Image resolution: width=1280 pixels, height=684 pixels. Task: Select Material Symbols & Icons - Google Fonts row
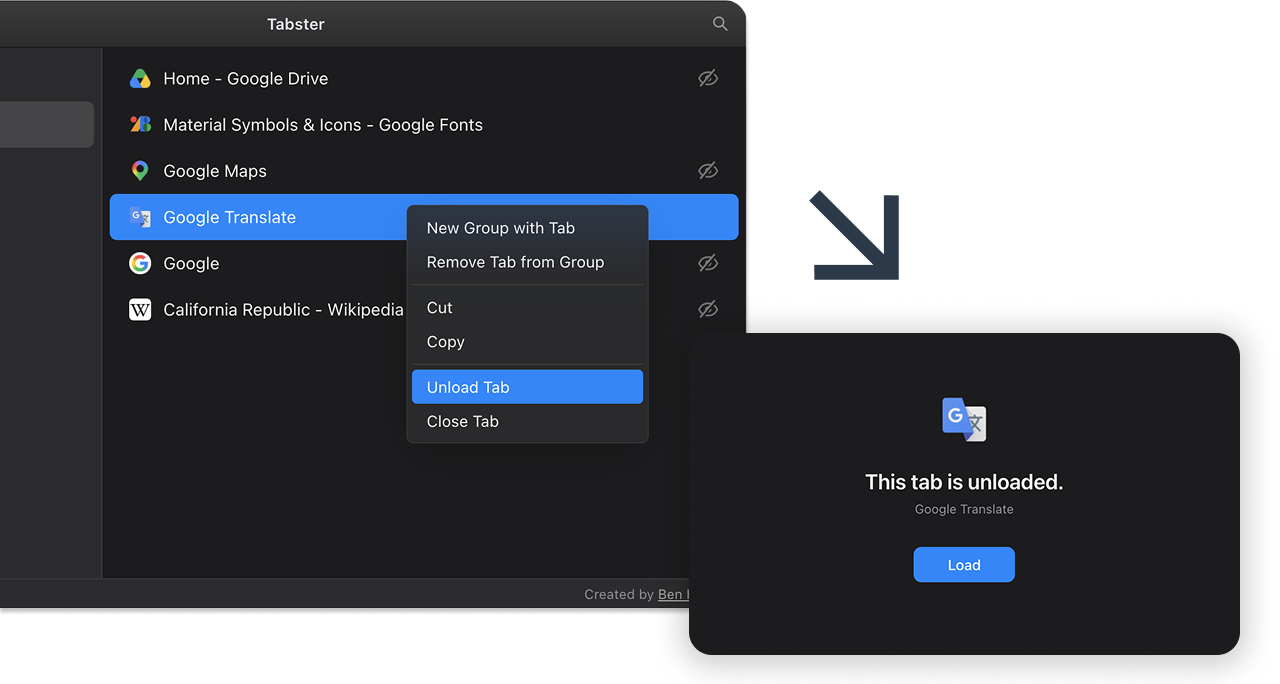tap(424, 125)
